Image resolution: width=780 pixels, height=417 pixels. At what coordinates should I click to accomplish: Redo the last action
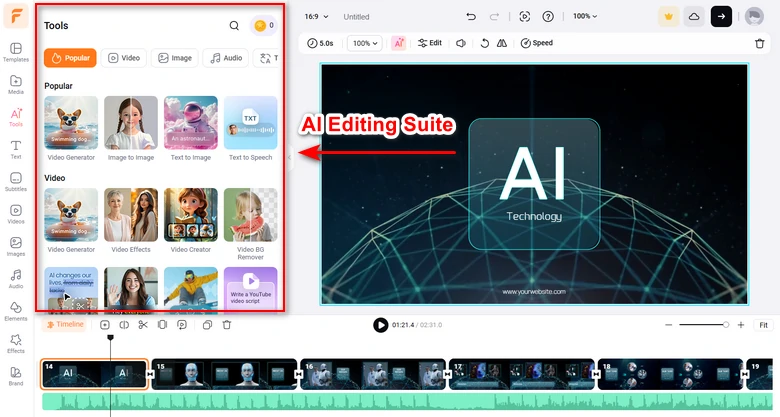[494, 16]
